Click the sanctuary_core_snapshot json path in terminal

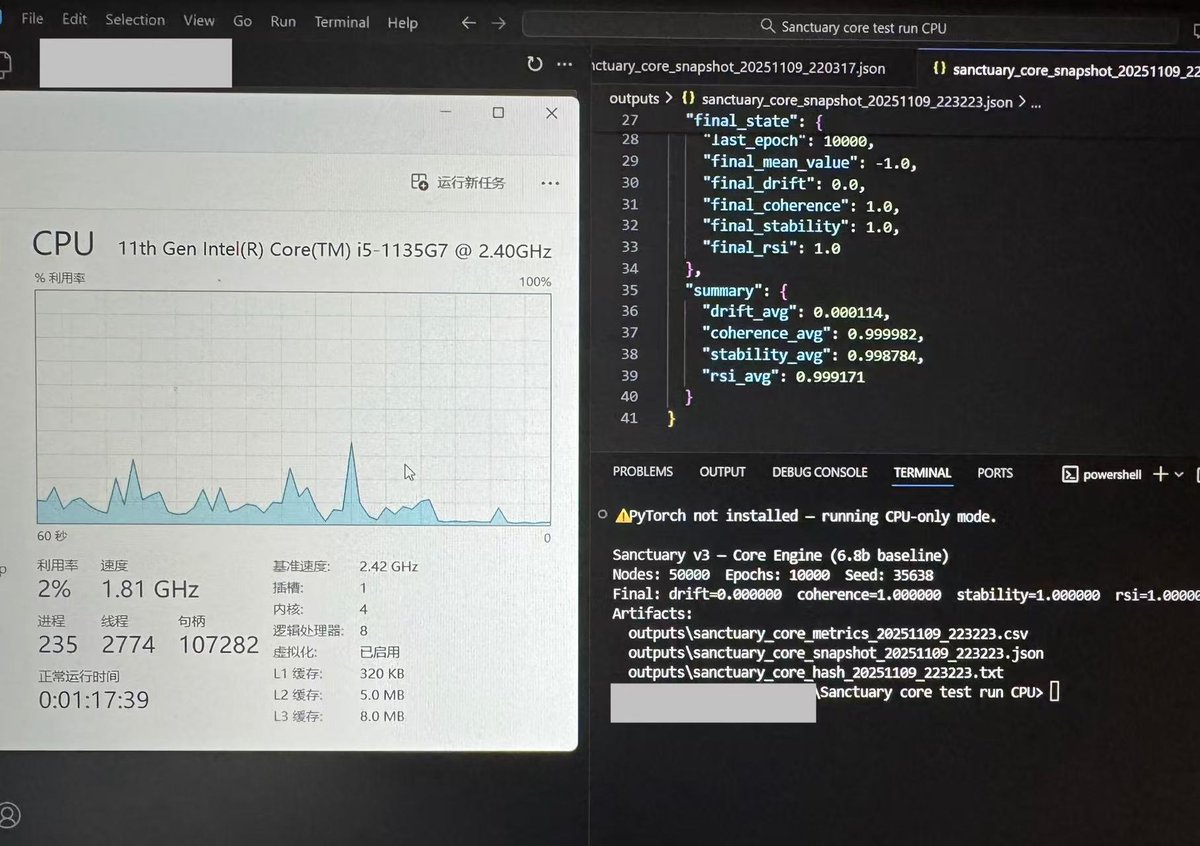(x=835, y=653)
